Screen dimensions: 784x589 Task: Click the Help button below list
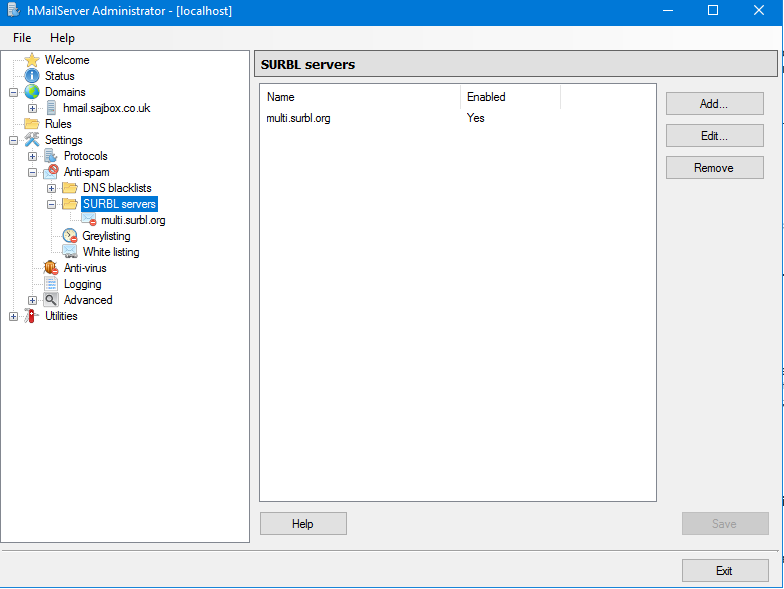[303, 524]
